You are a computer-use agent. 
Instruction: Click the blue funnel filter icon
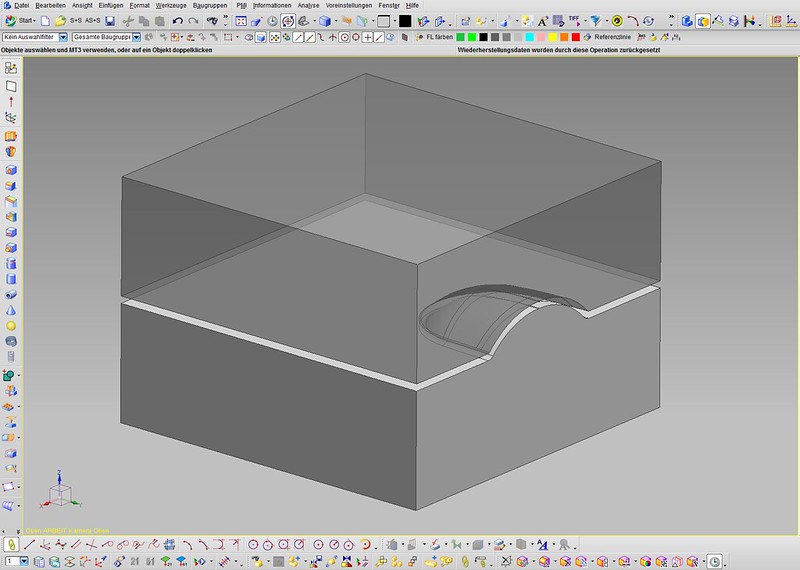pyautogui.click(x=595, y=21)
